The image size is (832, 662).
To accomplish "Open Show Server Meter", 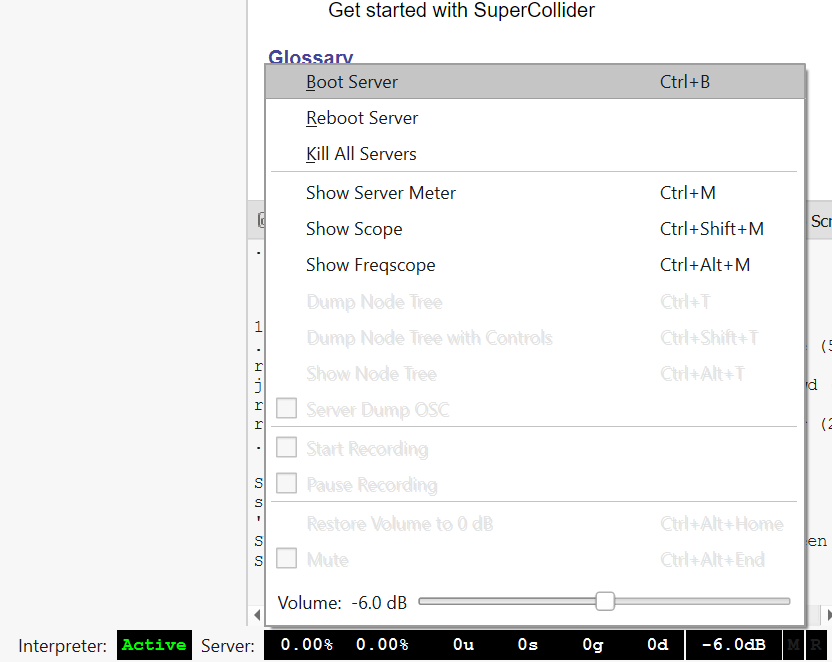I will [381, 192].
